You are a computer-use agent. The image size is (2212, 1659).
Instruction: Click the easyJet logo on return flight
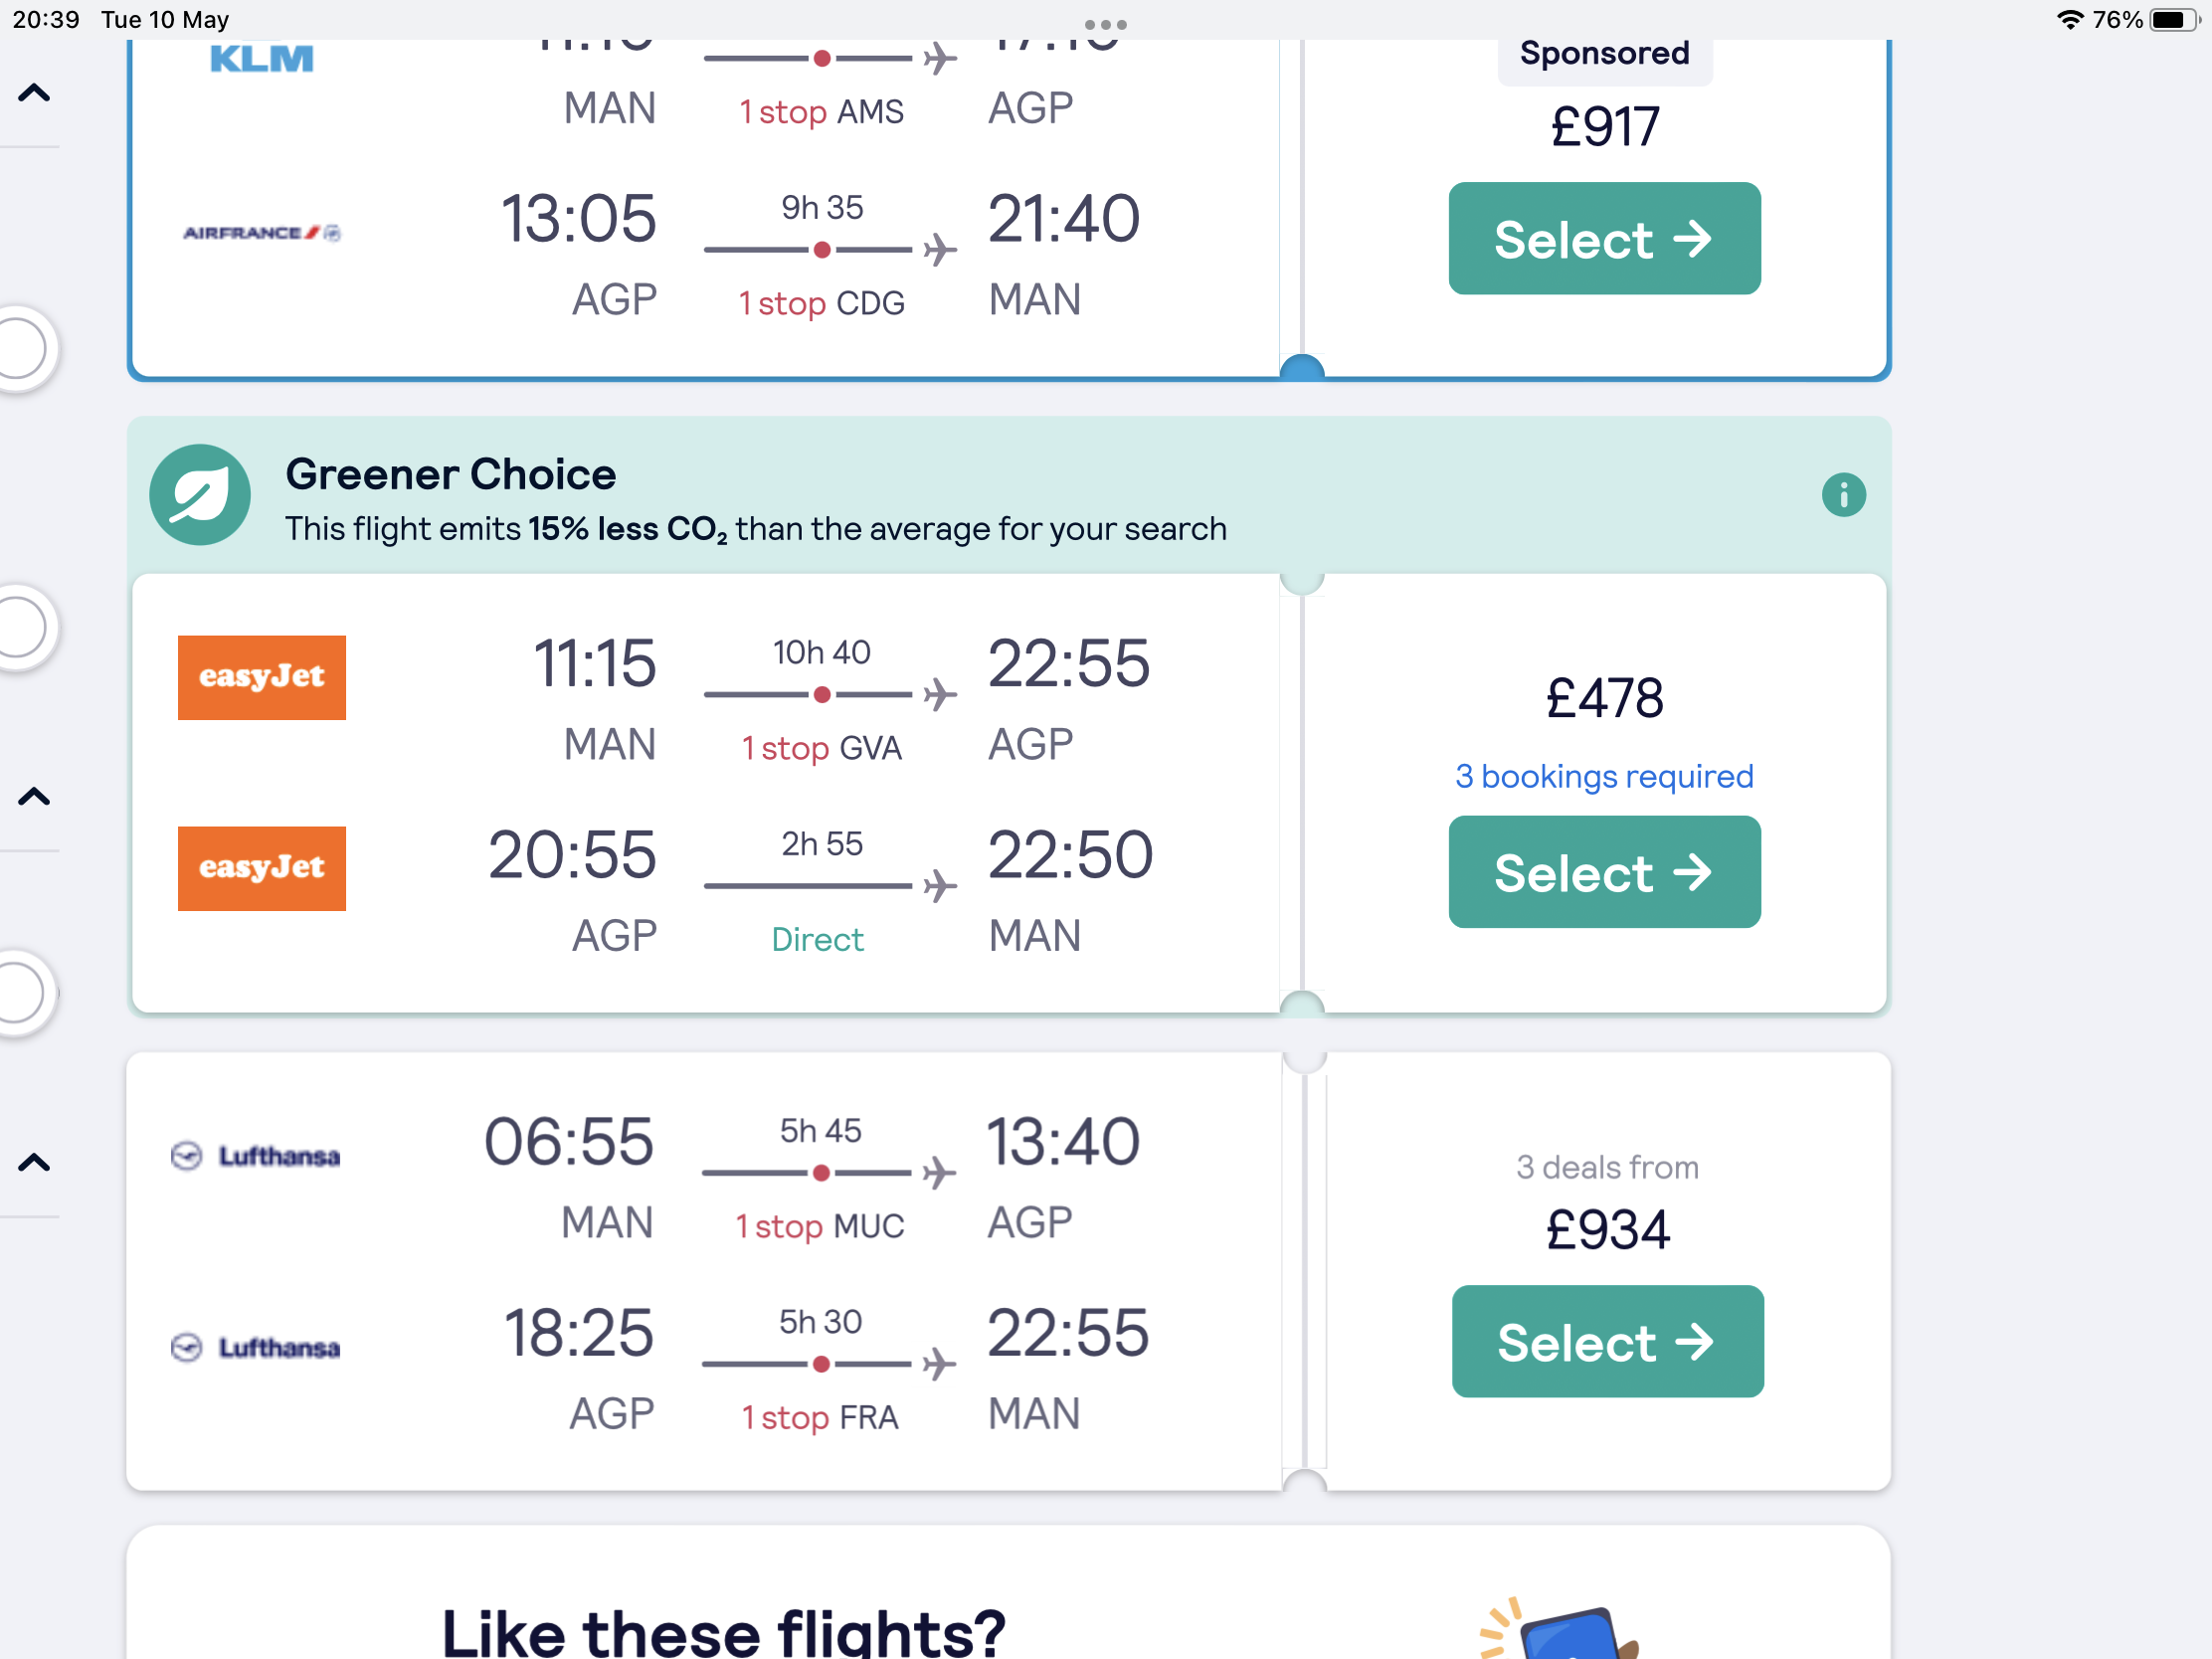click(x=262, y=868)
